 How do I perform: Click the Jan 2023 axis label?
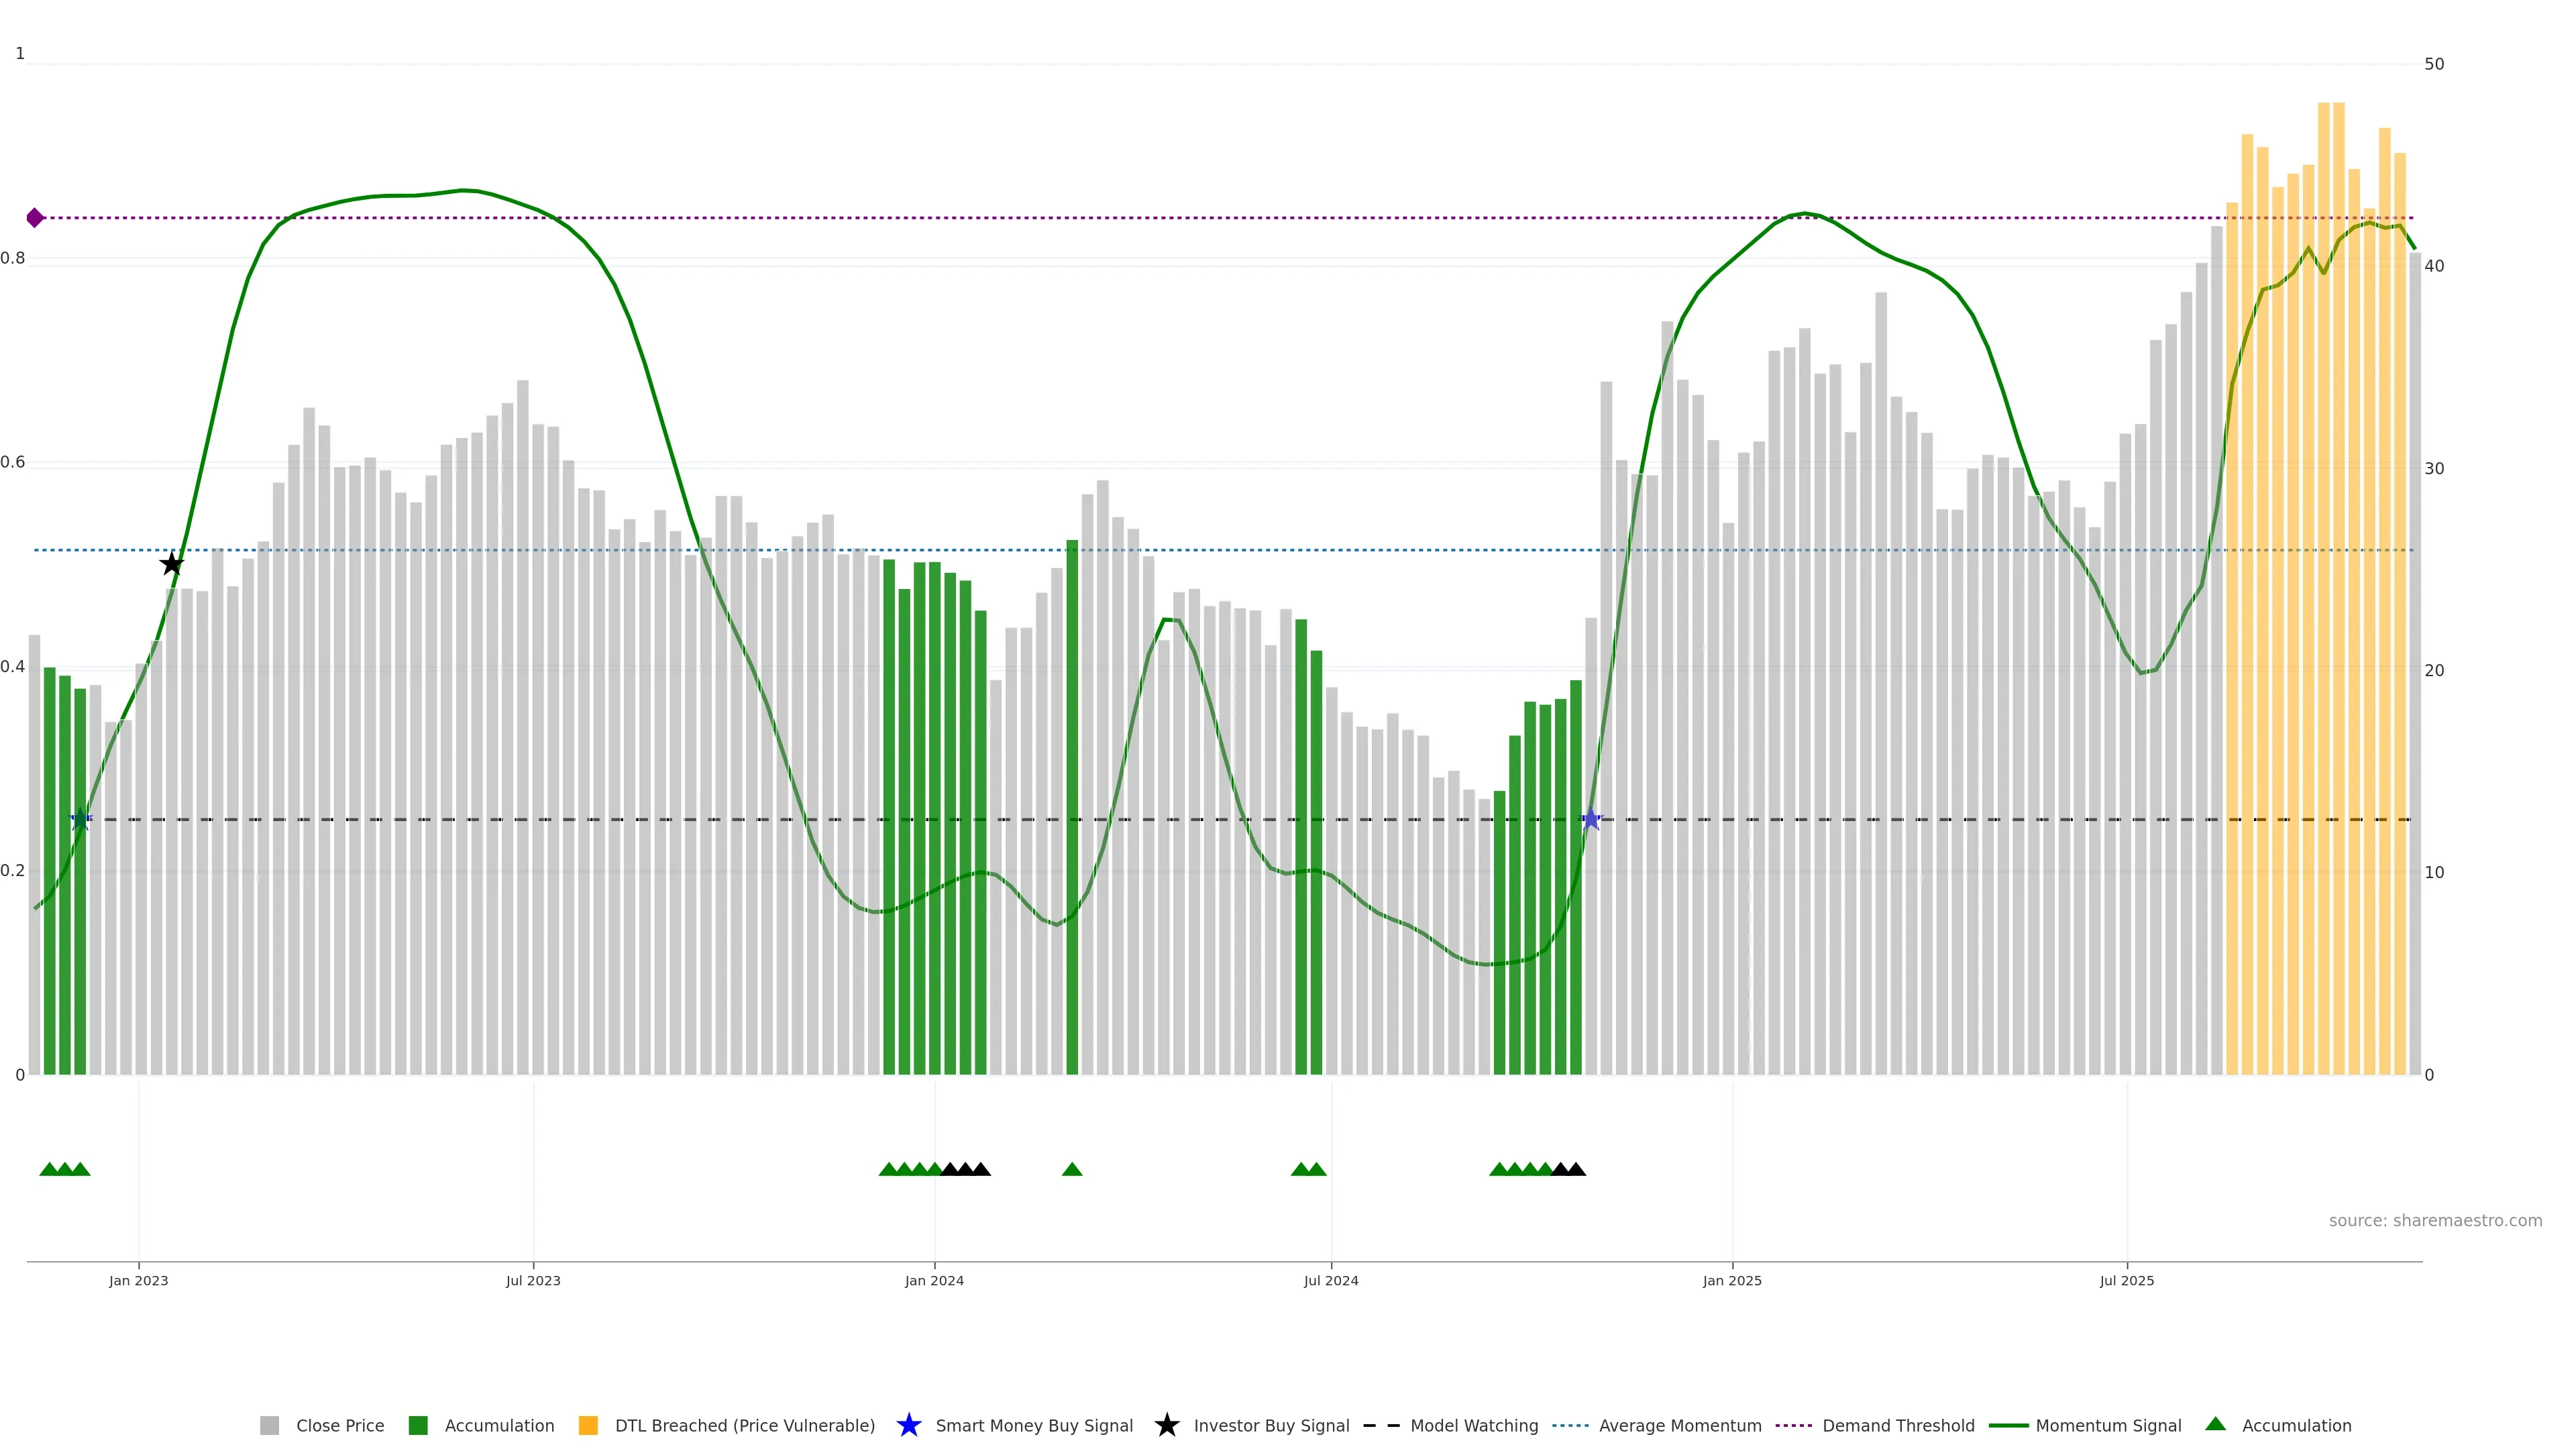click(x=139, y=1280)
